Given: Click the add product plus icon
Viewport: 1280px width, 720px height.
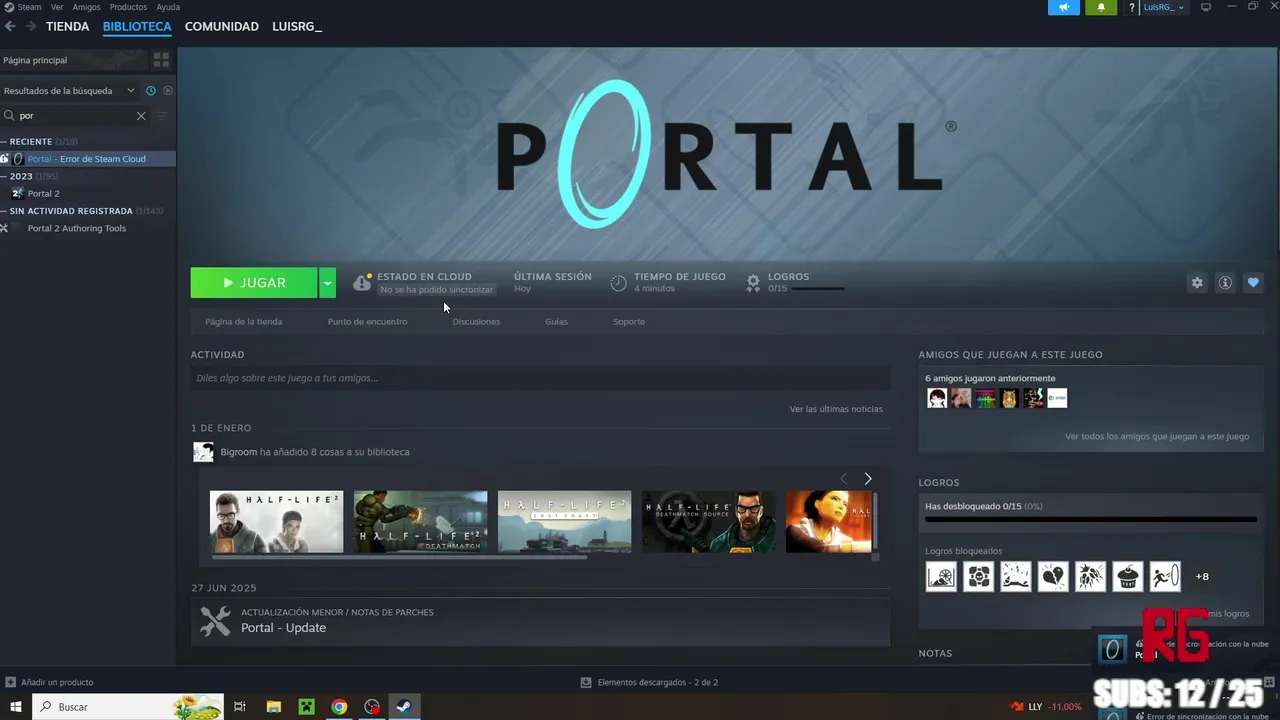Looking at the screenshot, I should tap(10, 682).
